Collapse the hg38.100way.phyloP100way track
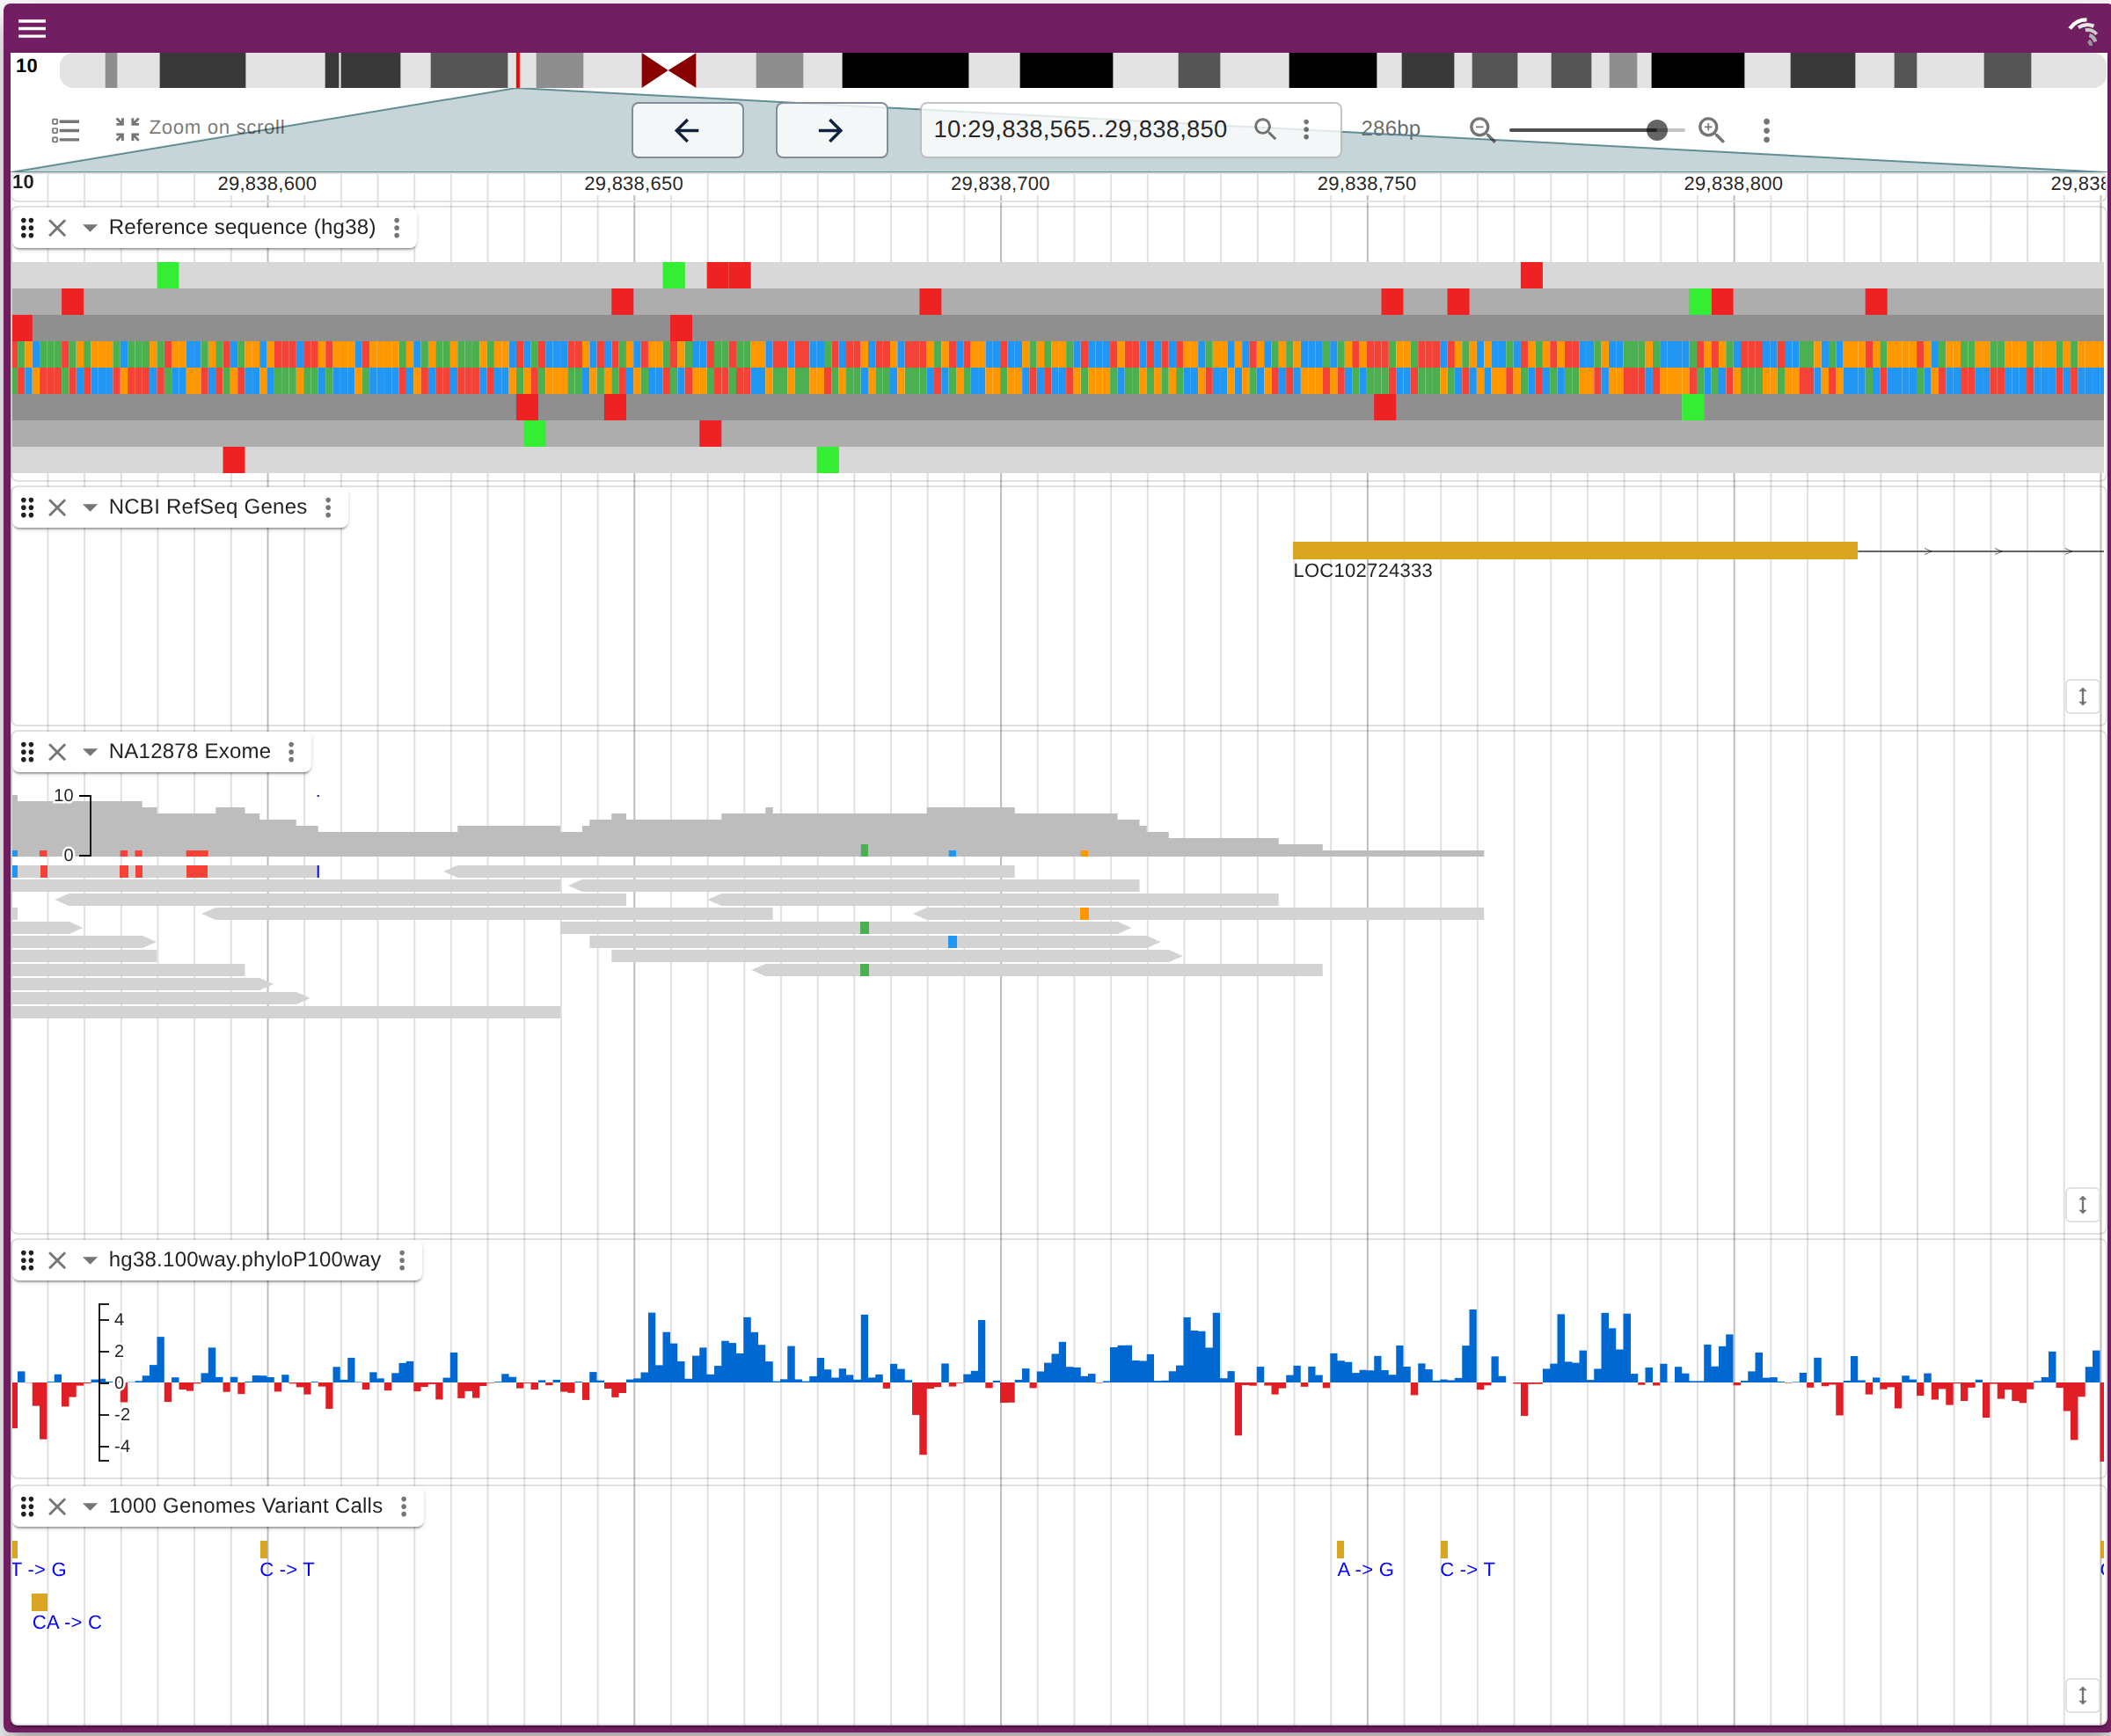This screenshot has width=2111, height=1736. (90, 1260)
